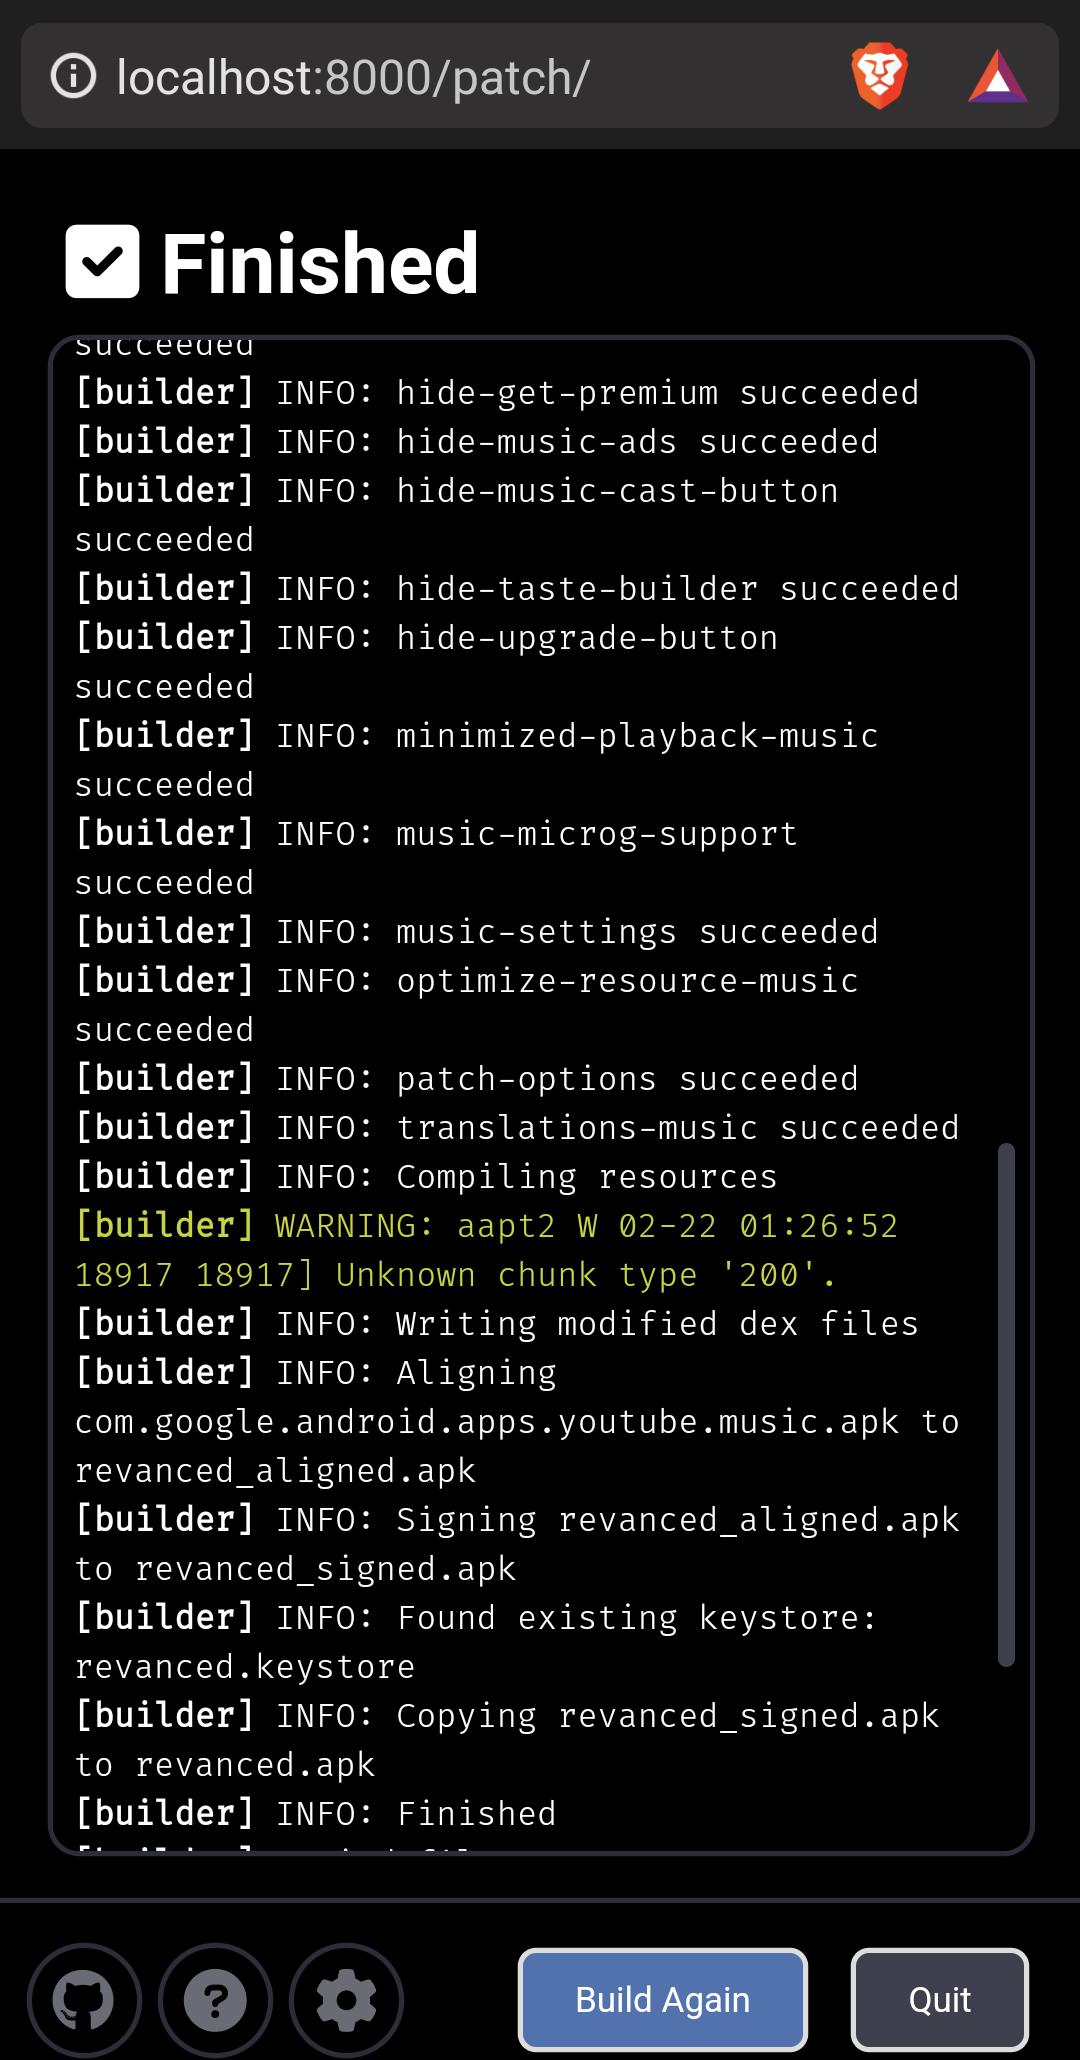Click the Finished heading text
Screen dimensions: 1080x2060
click(x=318, y=261)
